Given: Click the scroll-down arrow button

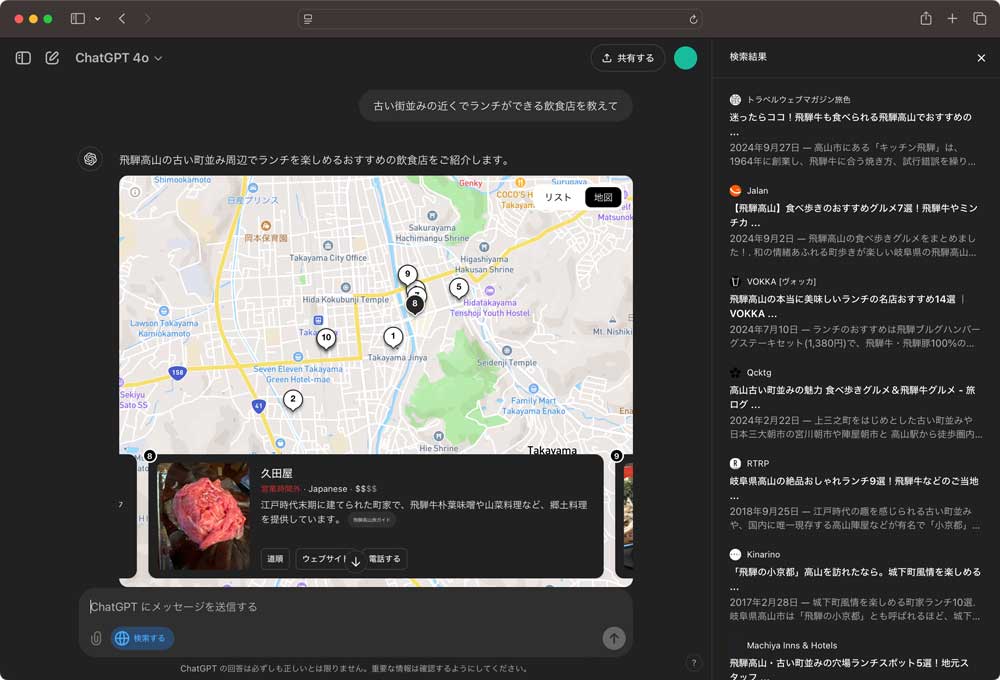Looking at the screenshot, I should 356,562.
